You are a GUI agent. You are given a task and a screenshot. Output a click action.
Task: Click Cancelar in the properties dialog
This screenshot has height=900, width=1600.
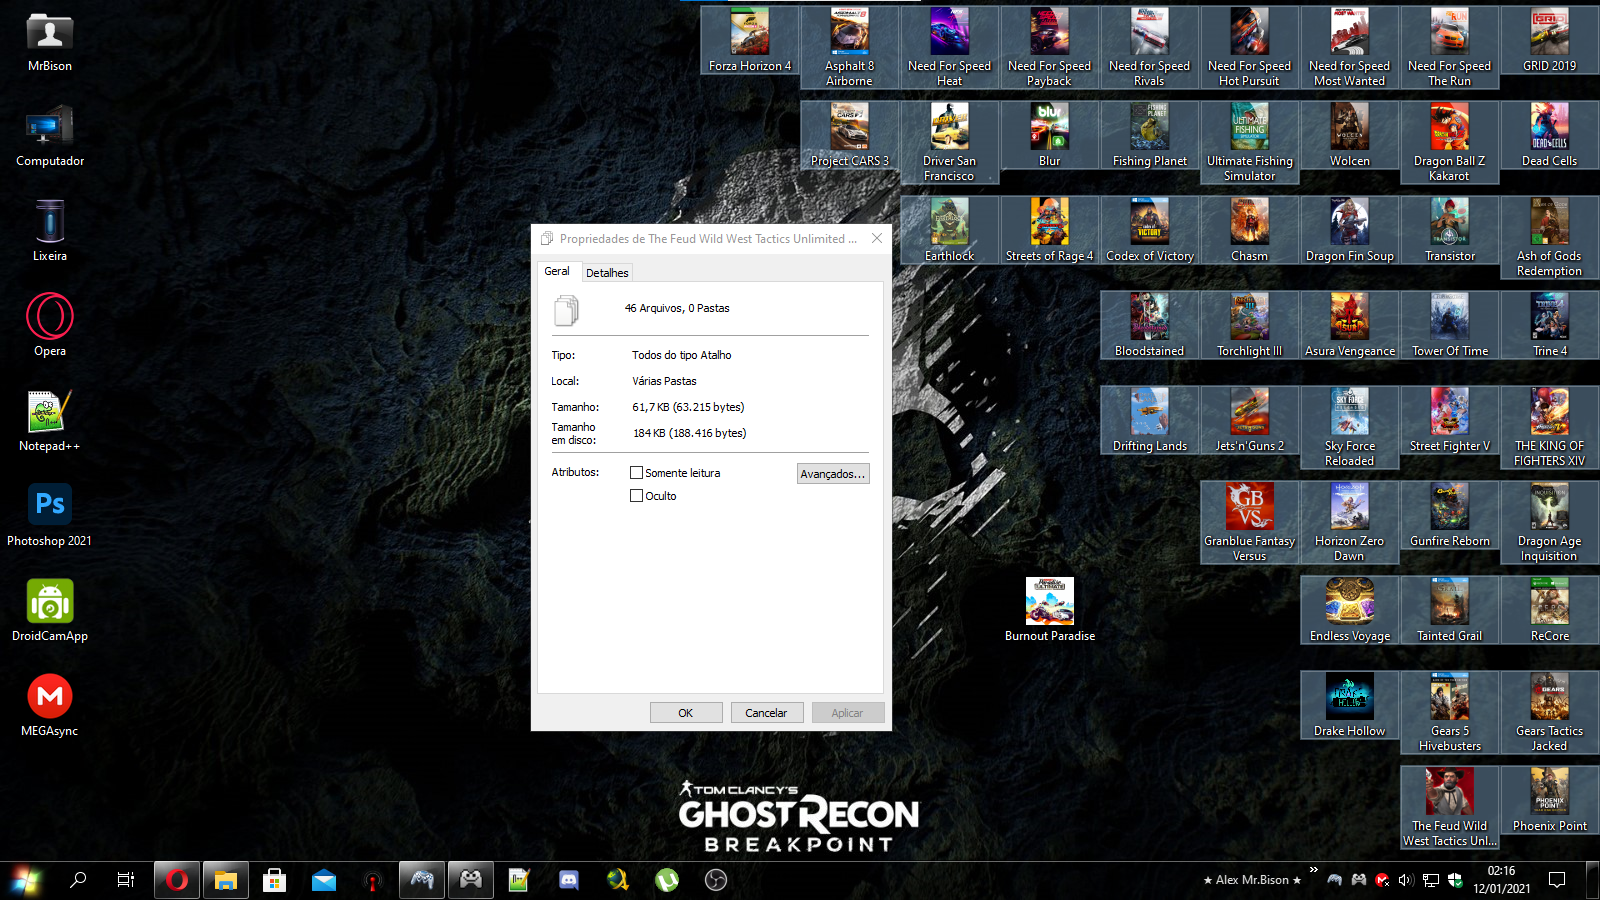766,713
